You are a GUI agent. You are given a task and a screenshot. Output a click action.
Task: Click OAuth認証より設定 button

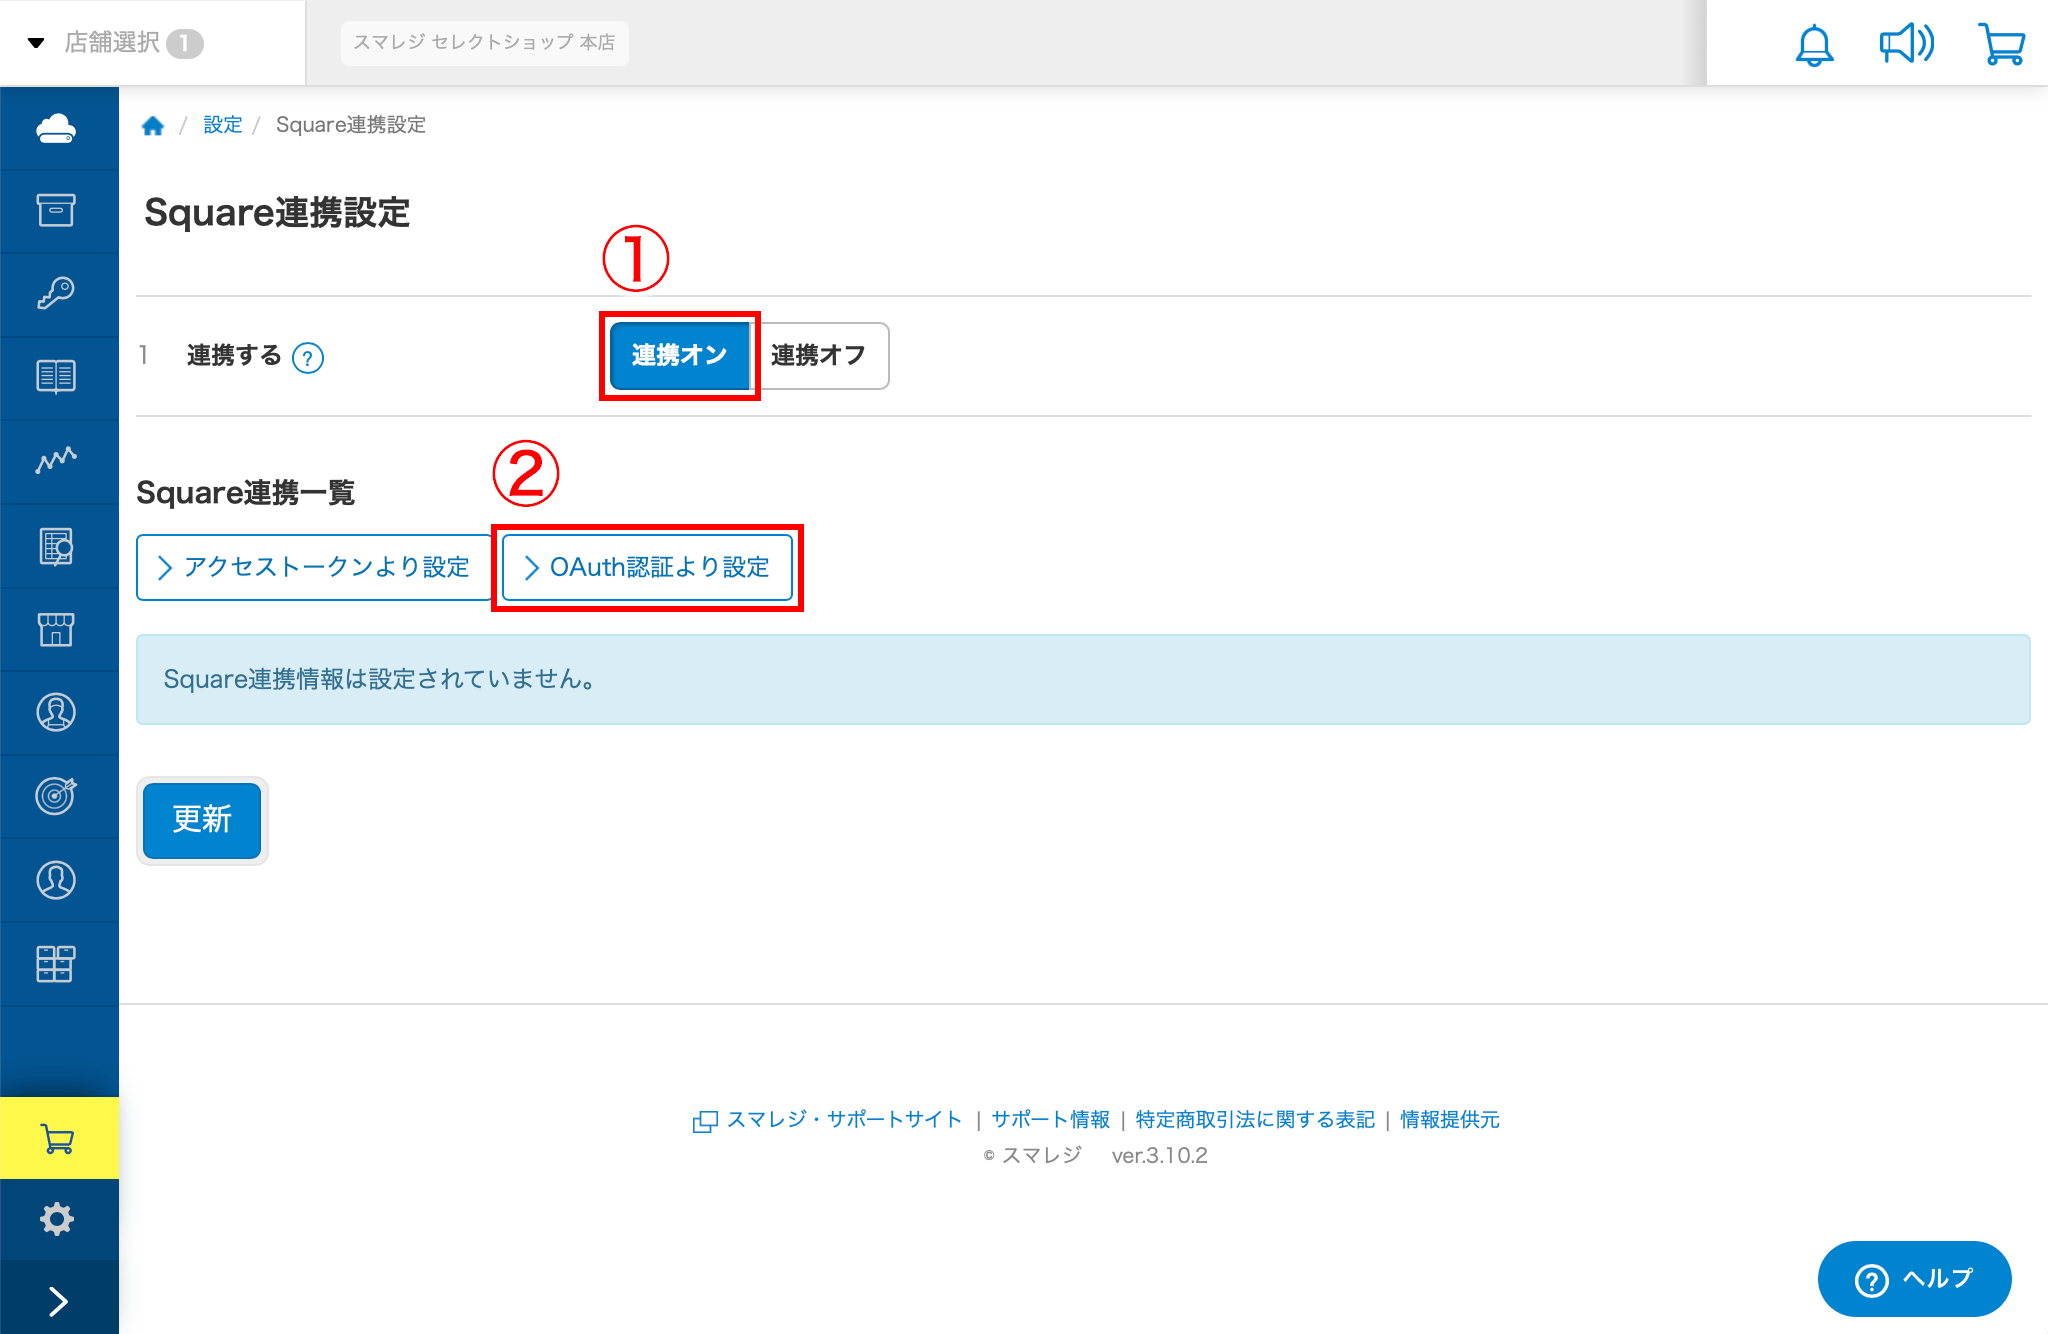[x=647, y=567]
